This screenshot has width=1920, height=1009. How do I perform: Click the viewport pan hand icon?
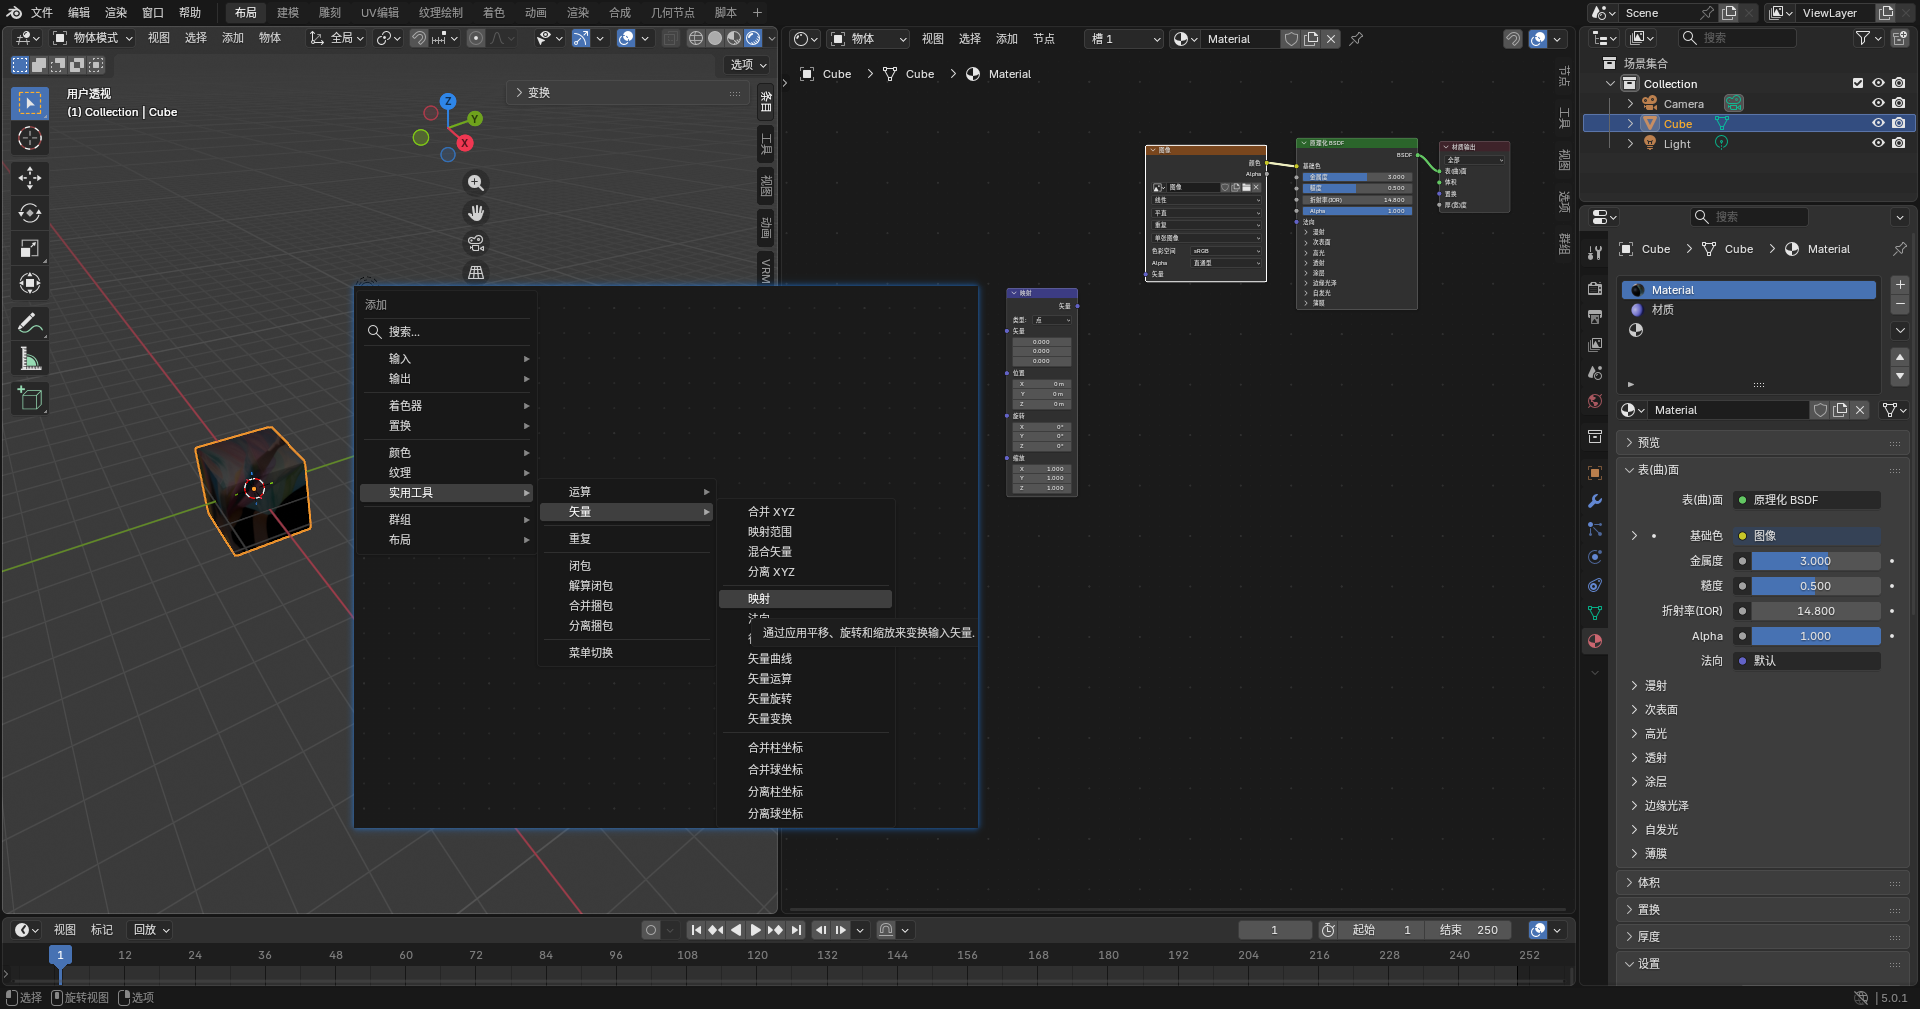tap(476, 213)
